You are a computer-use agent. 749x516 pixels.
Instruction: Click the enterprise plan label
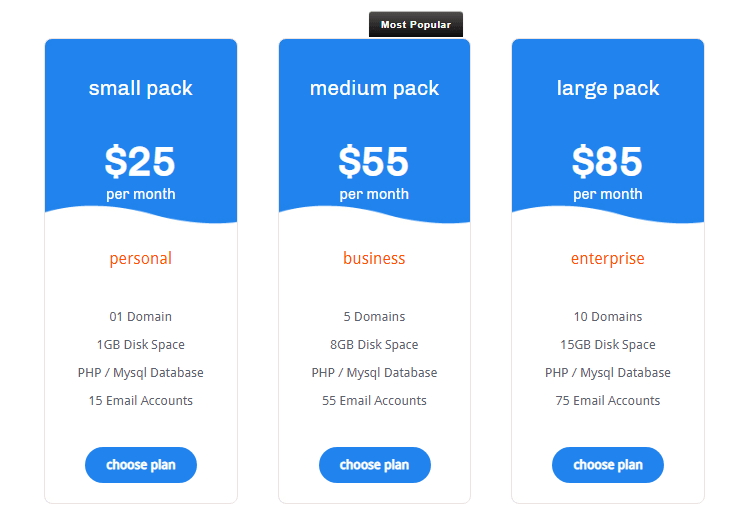pos(608,258)
